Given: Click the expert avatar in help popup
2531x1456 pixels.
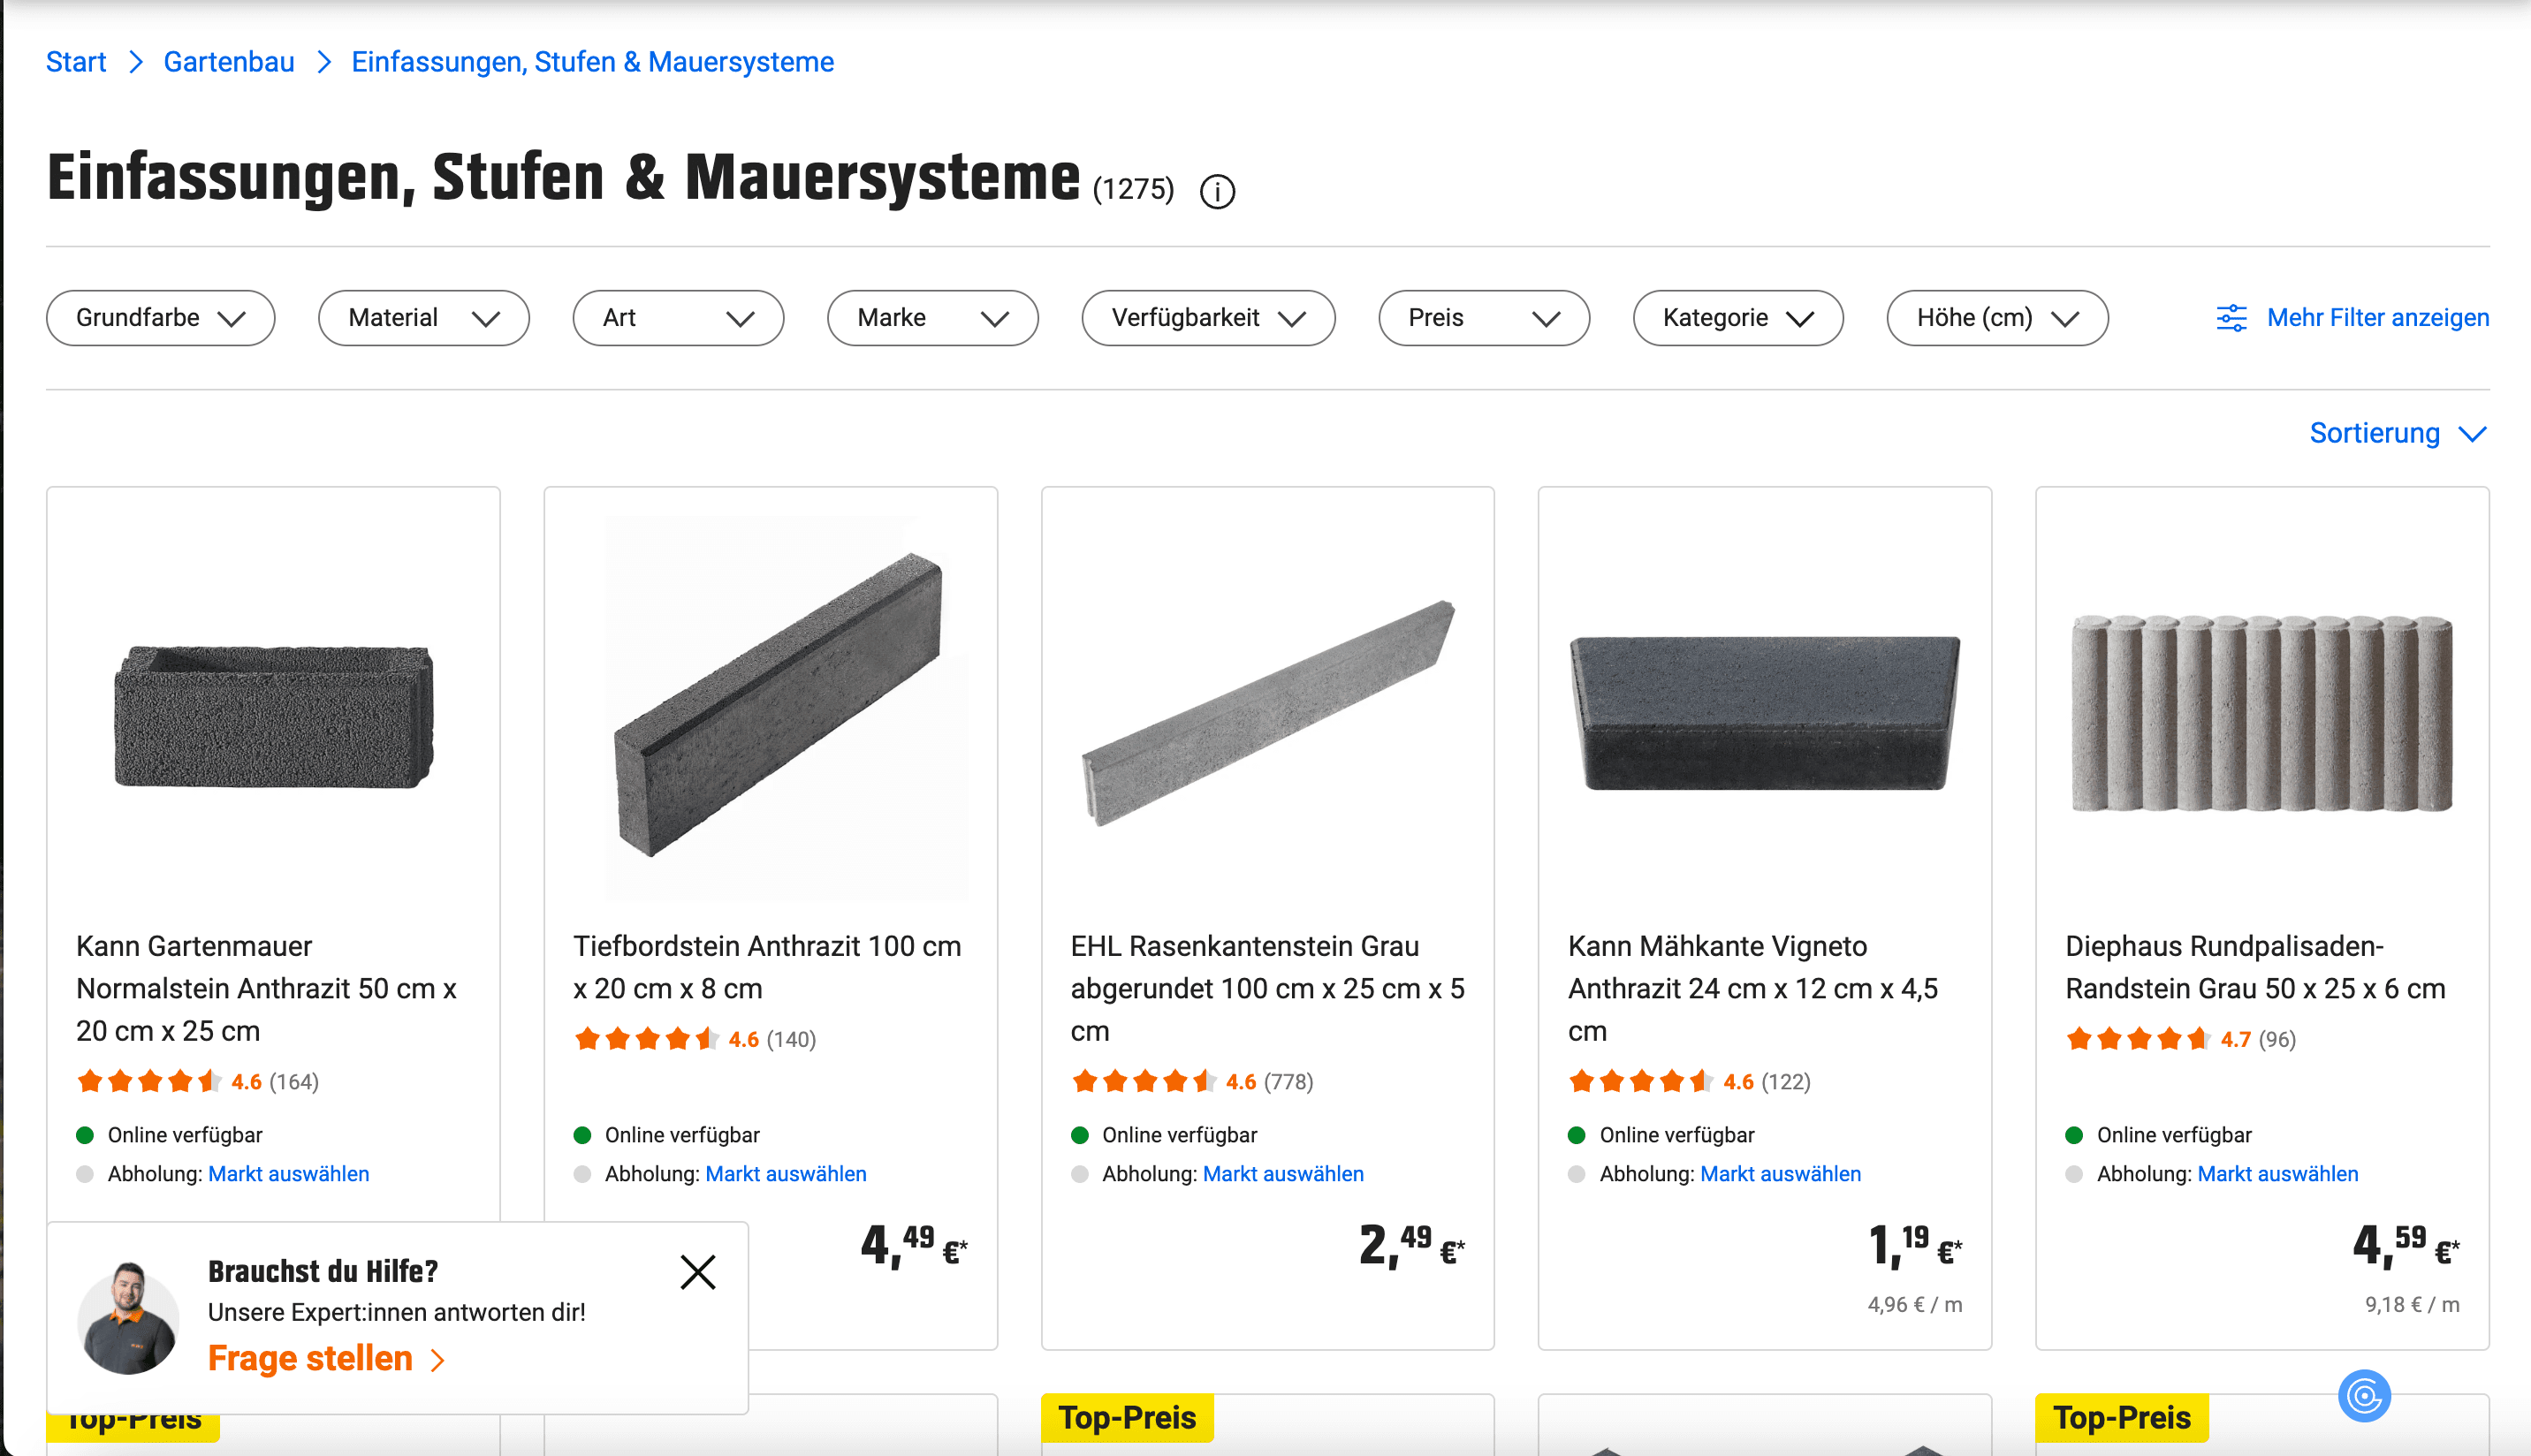Looking at the screenshot, I should click(x=129, y=1318).
